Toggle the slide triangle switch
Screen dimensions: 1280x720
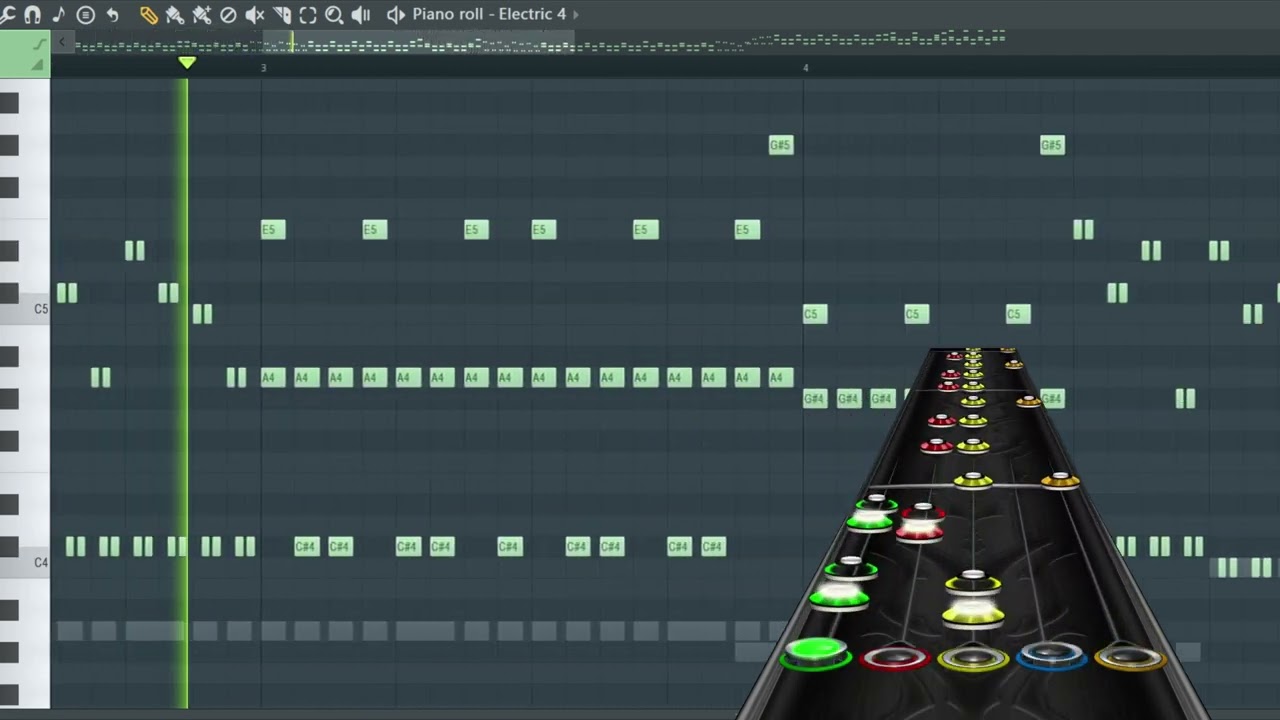pyautogui.click(x=38, y=65)
